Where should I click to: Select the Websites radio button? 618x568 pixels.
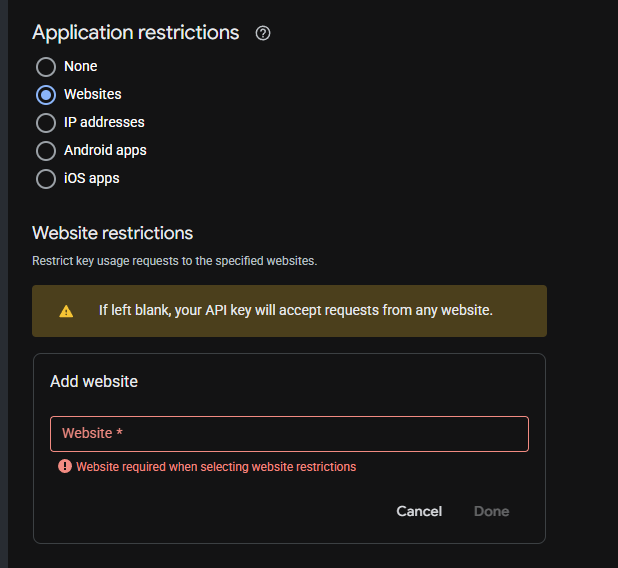[x=46, y=95]
